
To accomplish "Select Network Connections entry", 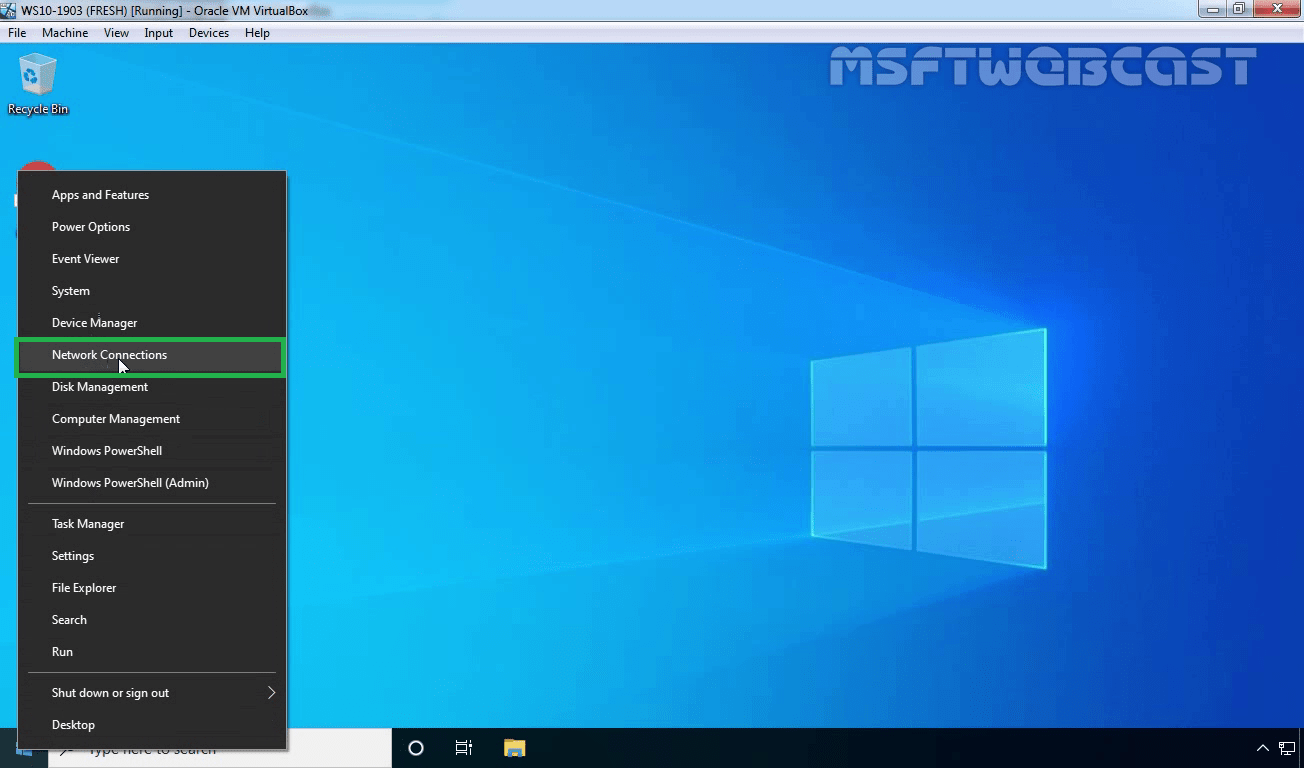I will (150, 356).
